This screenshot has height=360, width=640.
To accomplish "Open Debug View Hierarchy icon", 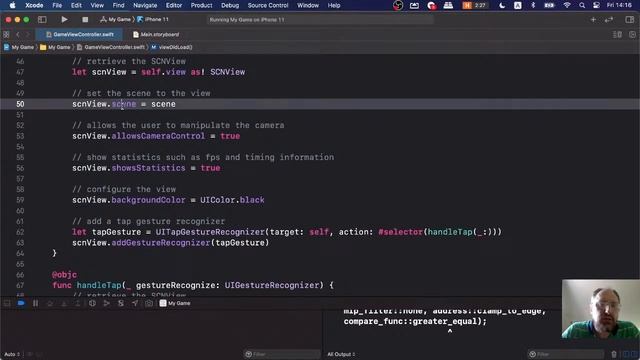I will pyautogui.click(x=92, y=303).
